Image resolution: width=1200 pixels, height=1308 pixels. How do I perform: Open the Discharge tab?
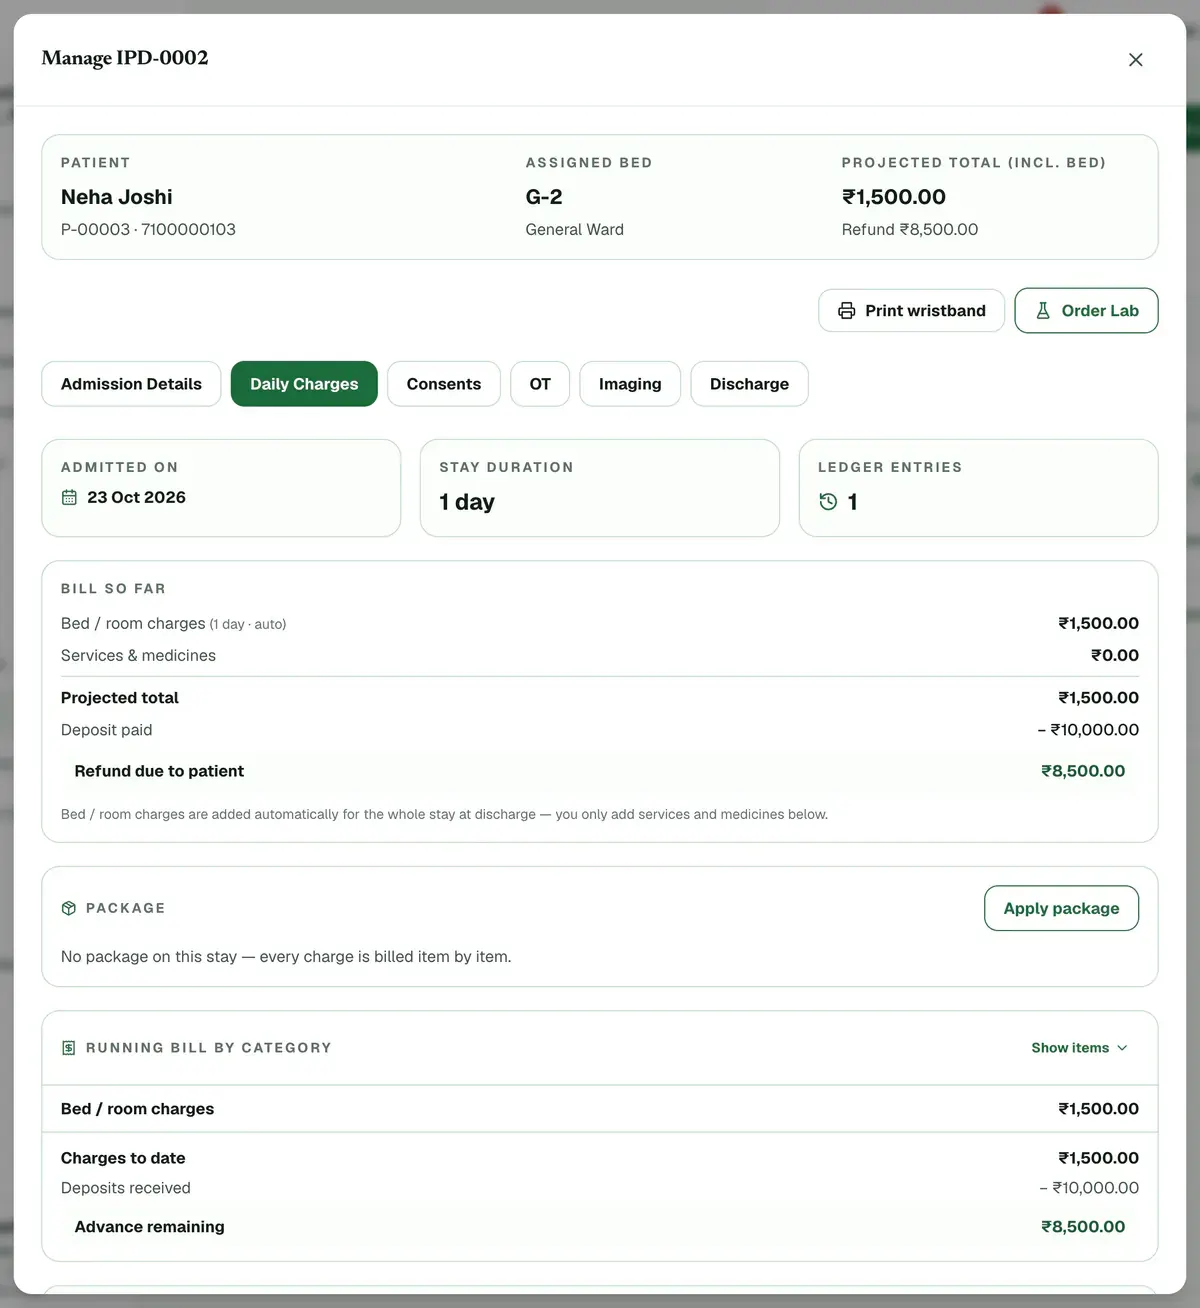click(x=749, y=384)
